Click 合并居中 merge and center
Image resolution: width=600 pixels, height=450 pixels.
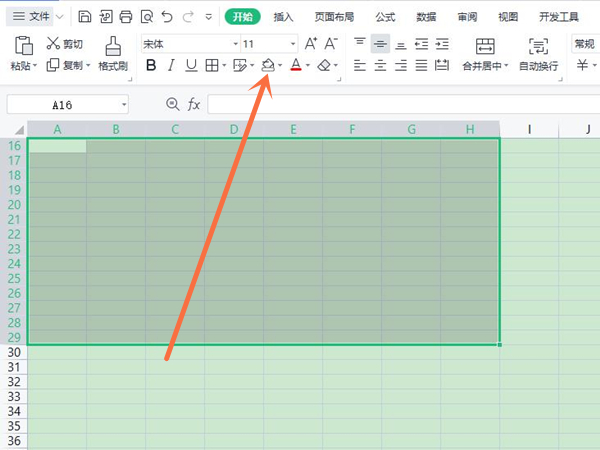pos(485,54)
